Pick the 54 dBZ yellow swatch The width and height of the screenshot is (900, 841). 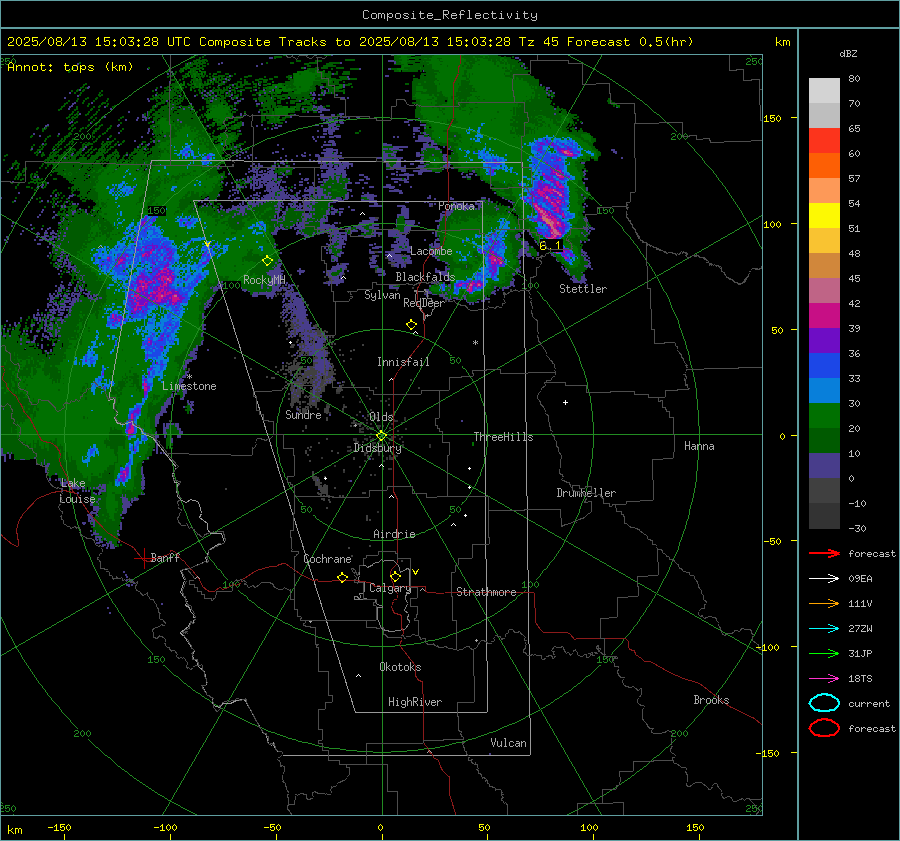[824, 215]
